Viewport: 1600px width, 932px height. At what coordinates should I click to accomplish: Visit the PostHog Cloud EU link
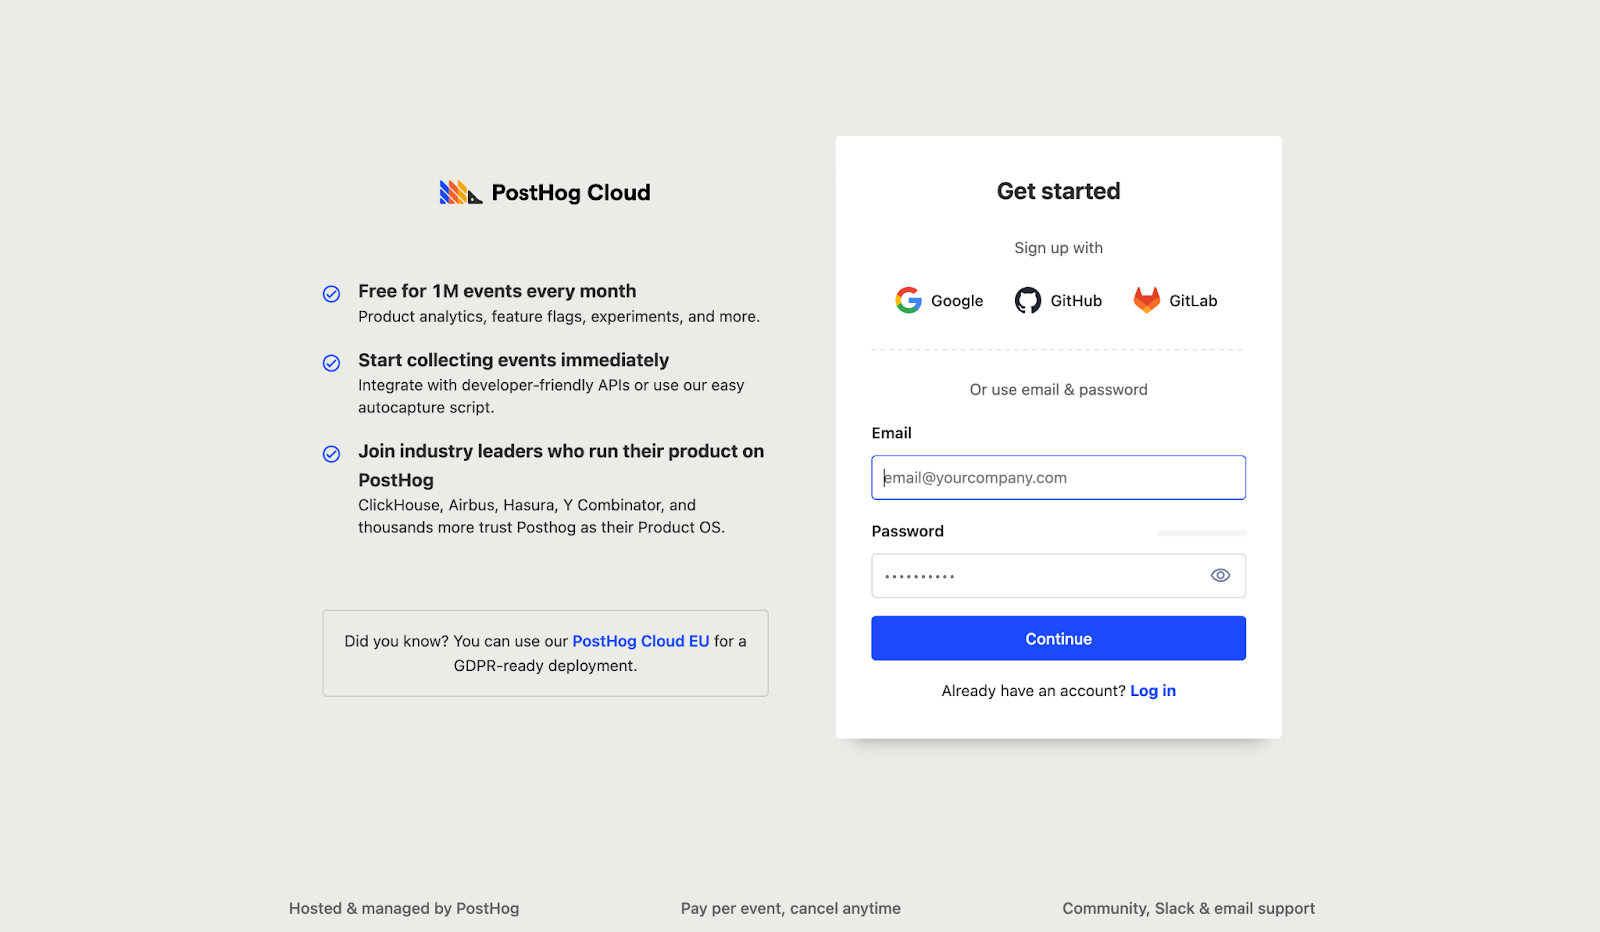641,640
